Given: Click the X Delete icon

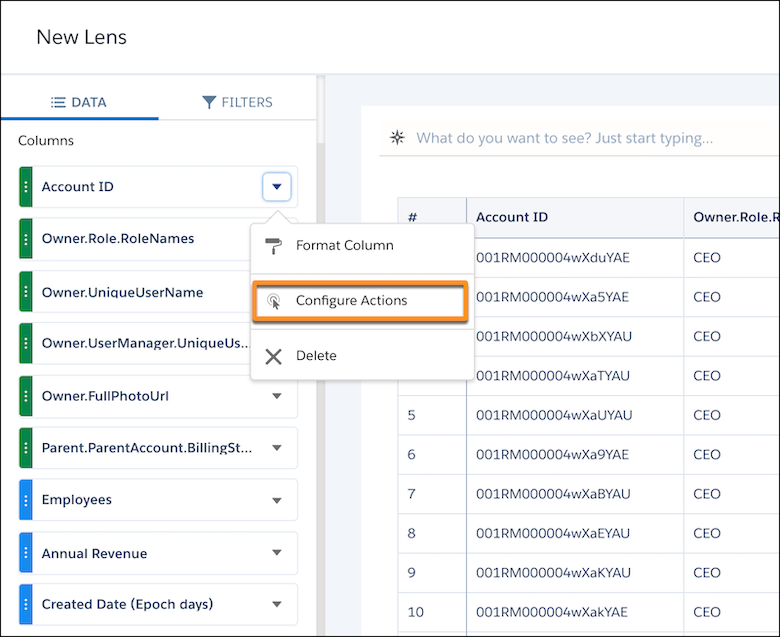Looking at the screenshot, I should point(274,357).
